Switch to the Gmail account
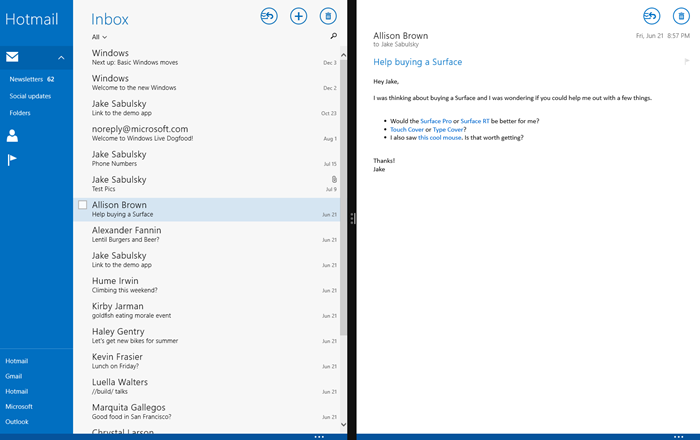This screenshot has width=700, height=440. click(13, 376)
